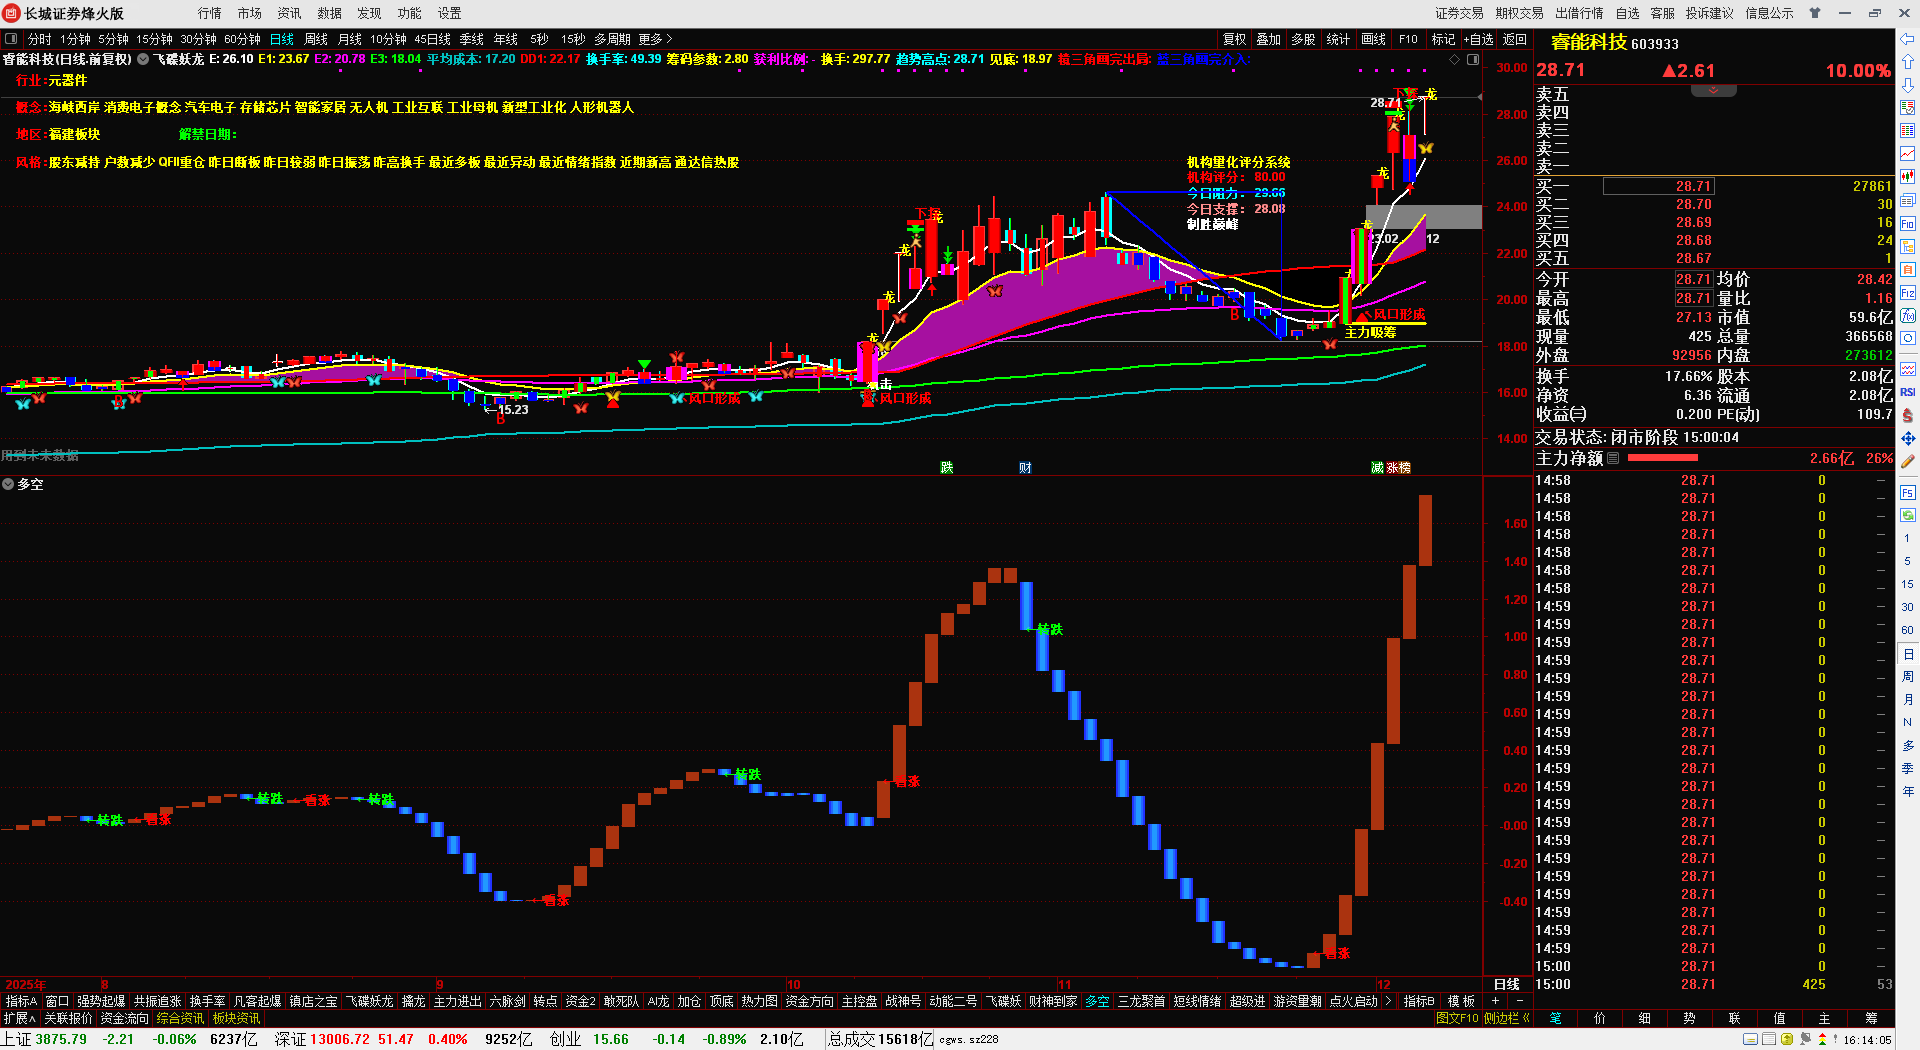
Task: Click the 复权 button
Action: (x=1235, y=39)
